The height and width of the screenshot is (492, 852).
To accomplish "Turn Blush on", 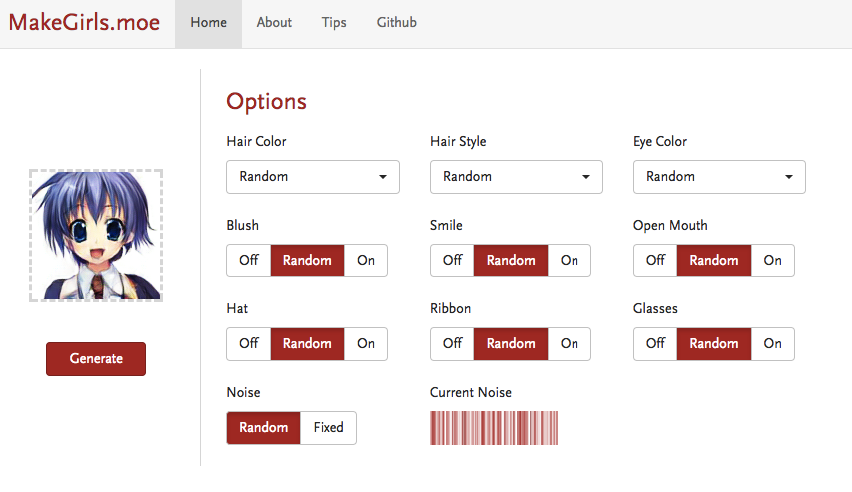I will (x=366, y=260).
